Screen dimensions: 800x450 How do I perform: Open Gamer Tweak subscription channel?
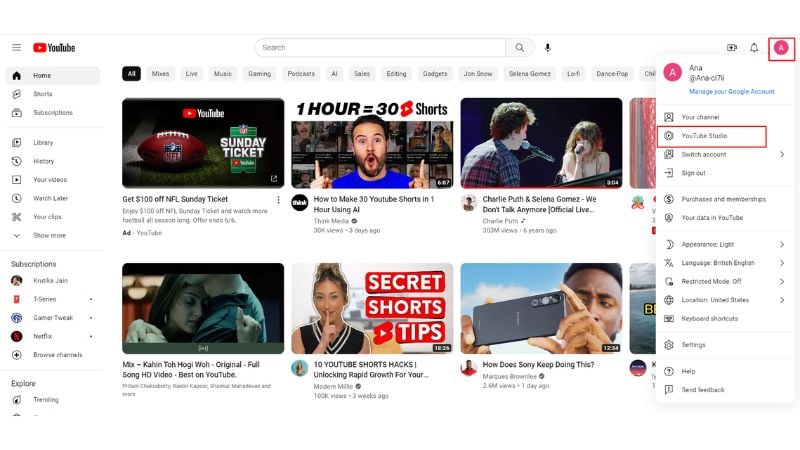pos(53,317)
